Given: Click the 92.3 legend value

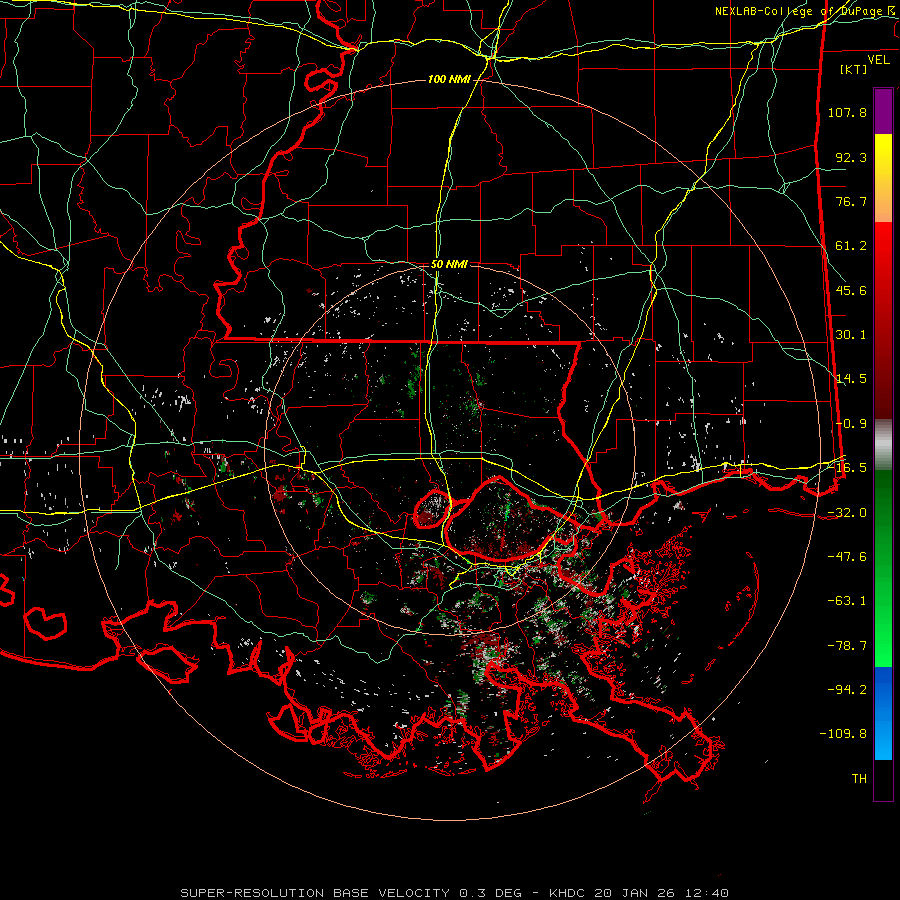Looking at the screenshot, I should click(x=851, y=157).
